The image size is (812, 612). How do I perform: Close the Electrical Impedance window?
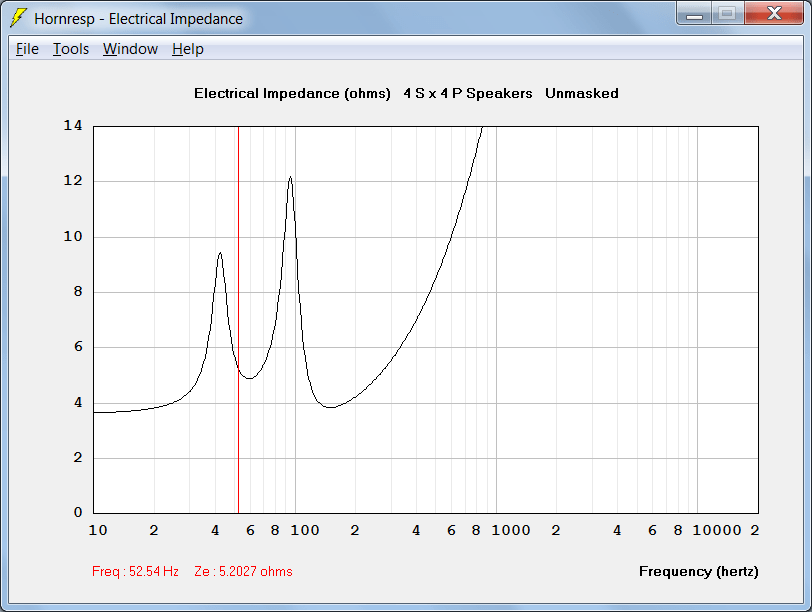[774, 13]
